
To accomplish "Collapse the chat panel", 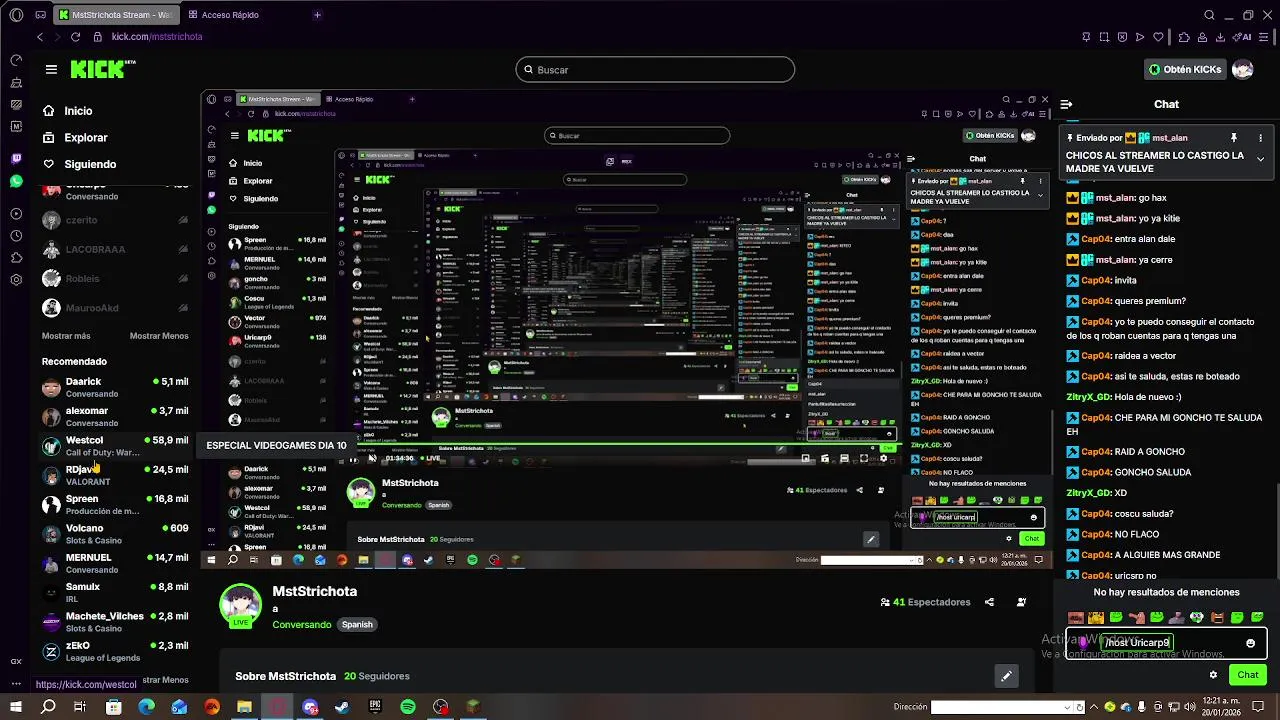I will 1066,104.
